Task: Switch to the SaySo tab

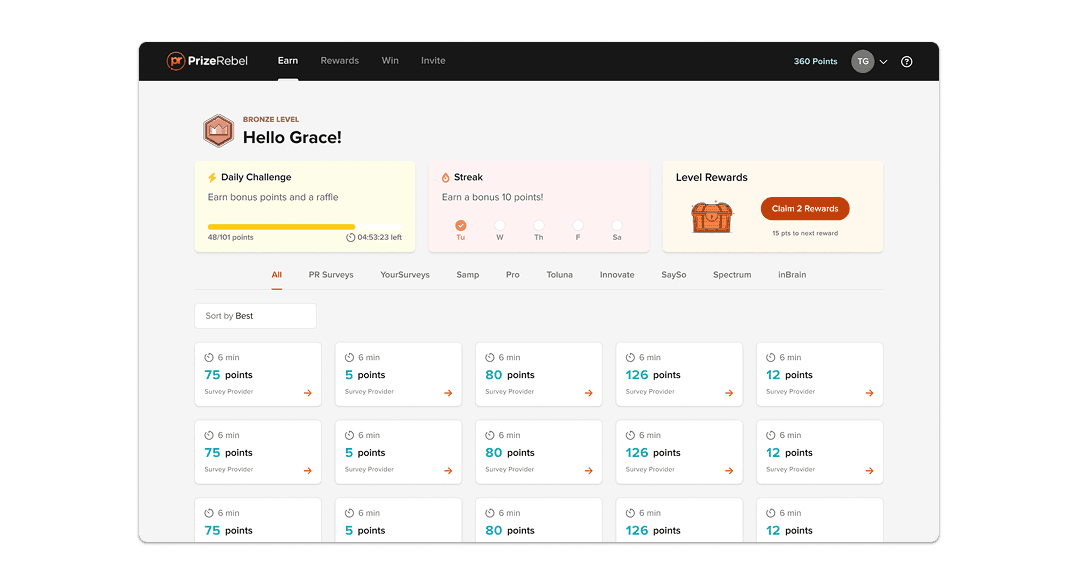Action: coord(674,274)
